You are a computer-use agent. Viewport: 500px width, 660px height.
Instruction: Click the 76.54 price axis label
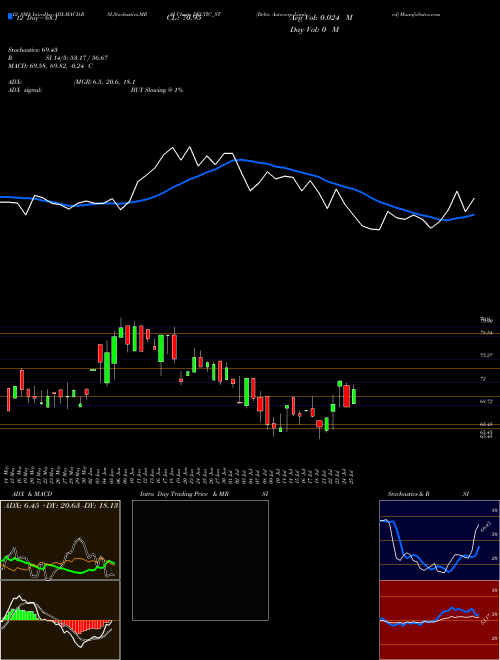tap(486, 333)
